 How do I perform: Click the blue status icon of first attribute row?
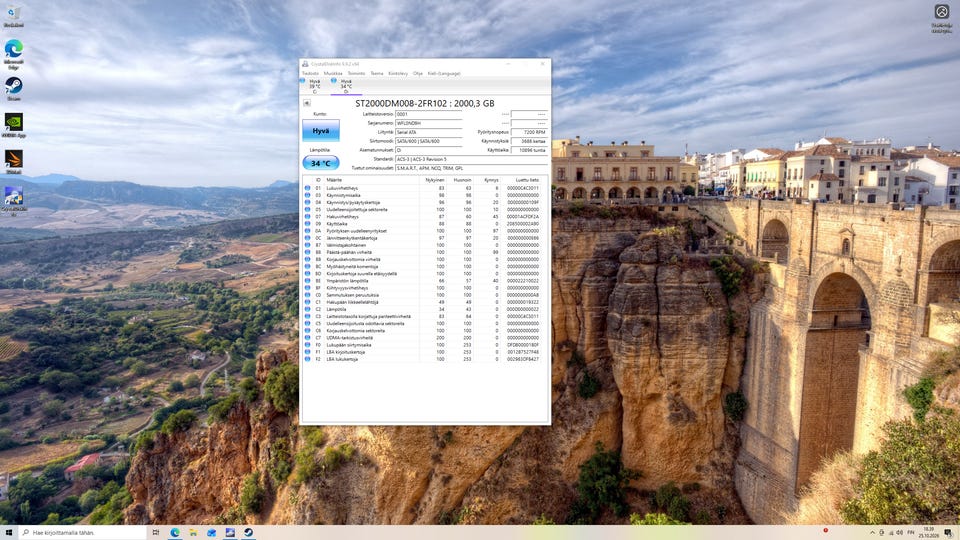[x=307, y=188]
